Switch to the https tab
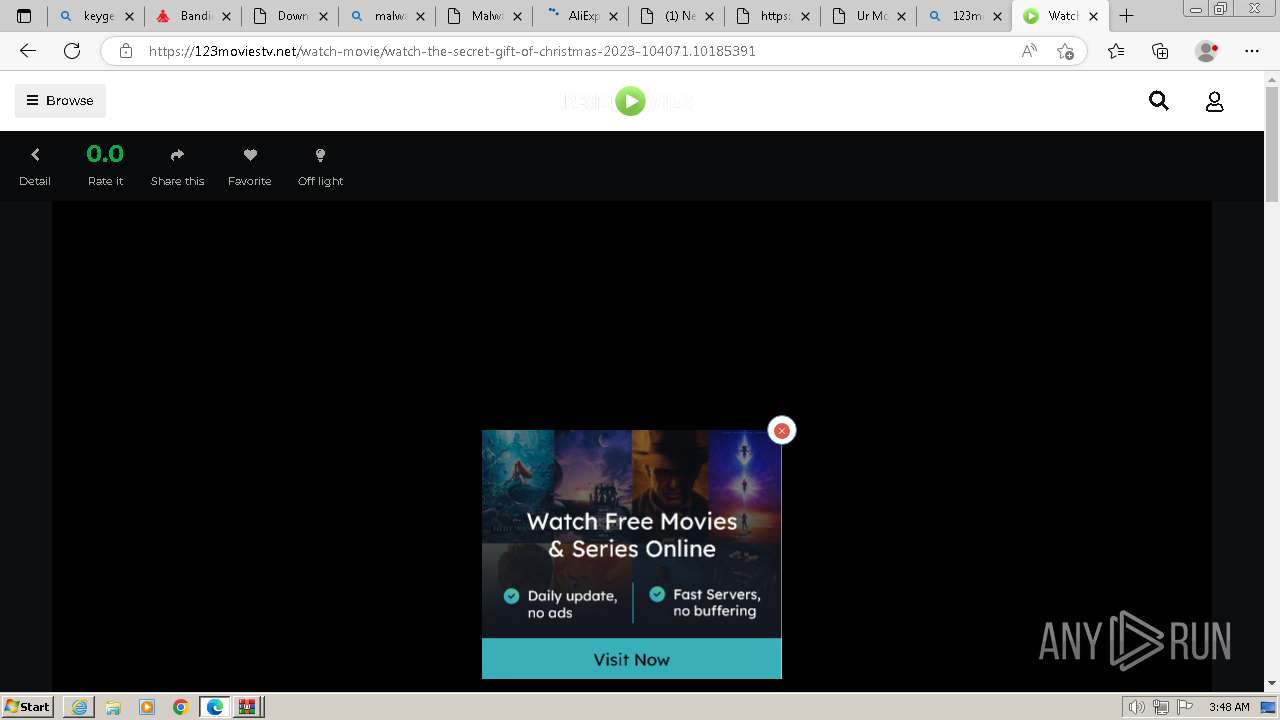 click(775, 16)
